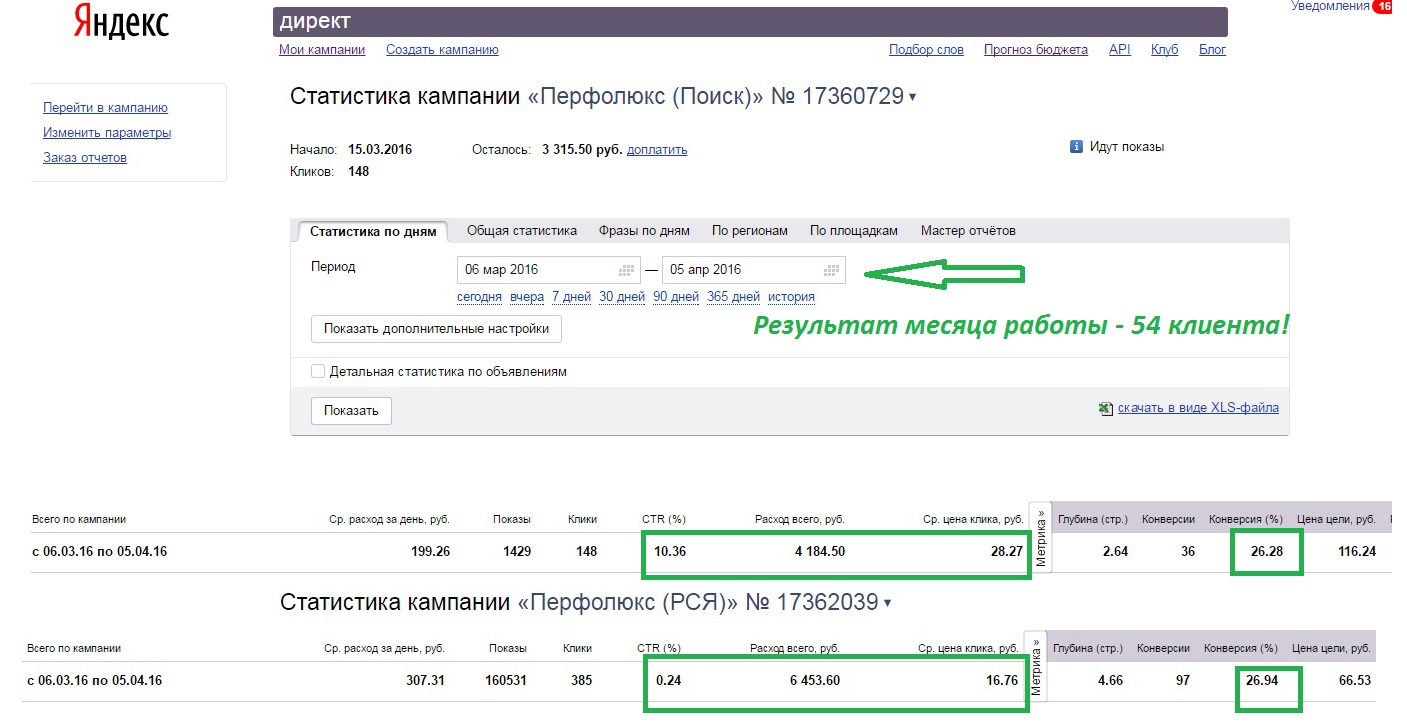Open the По площадкам tab
1407x723 pixels.
(854, 231)
